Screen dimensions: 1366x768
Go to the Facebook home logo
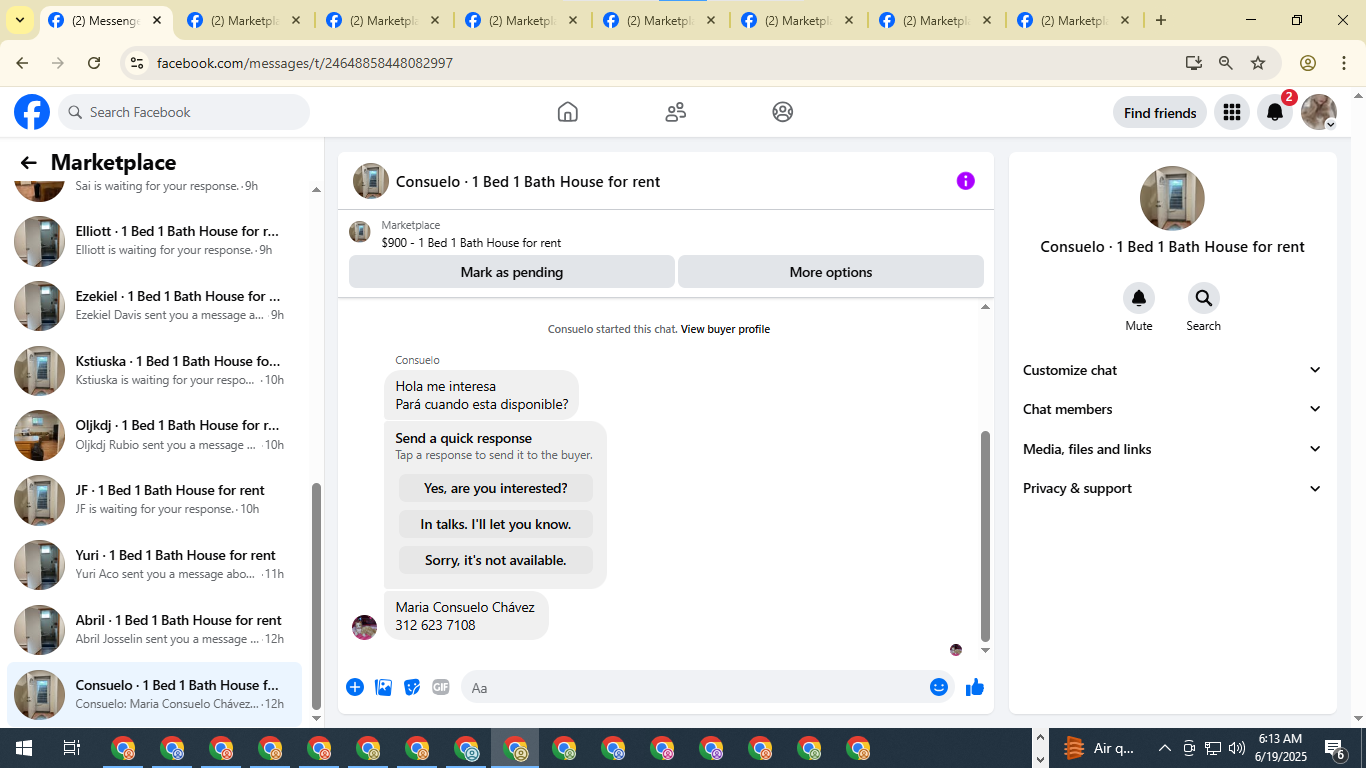[x=32, y=112]
